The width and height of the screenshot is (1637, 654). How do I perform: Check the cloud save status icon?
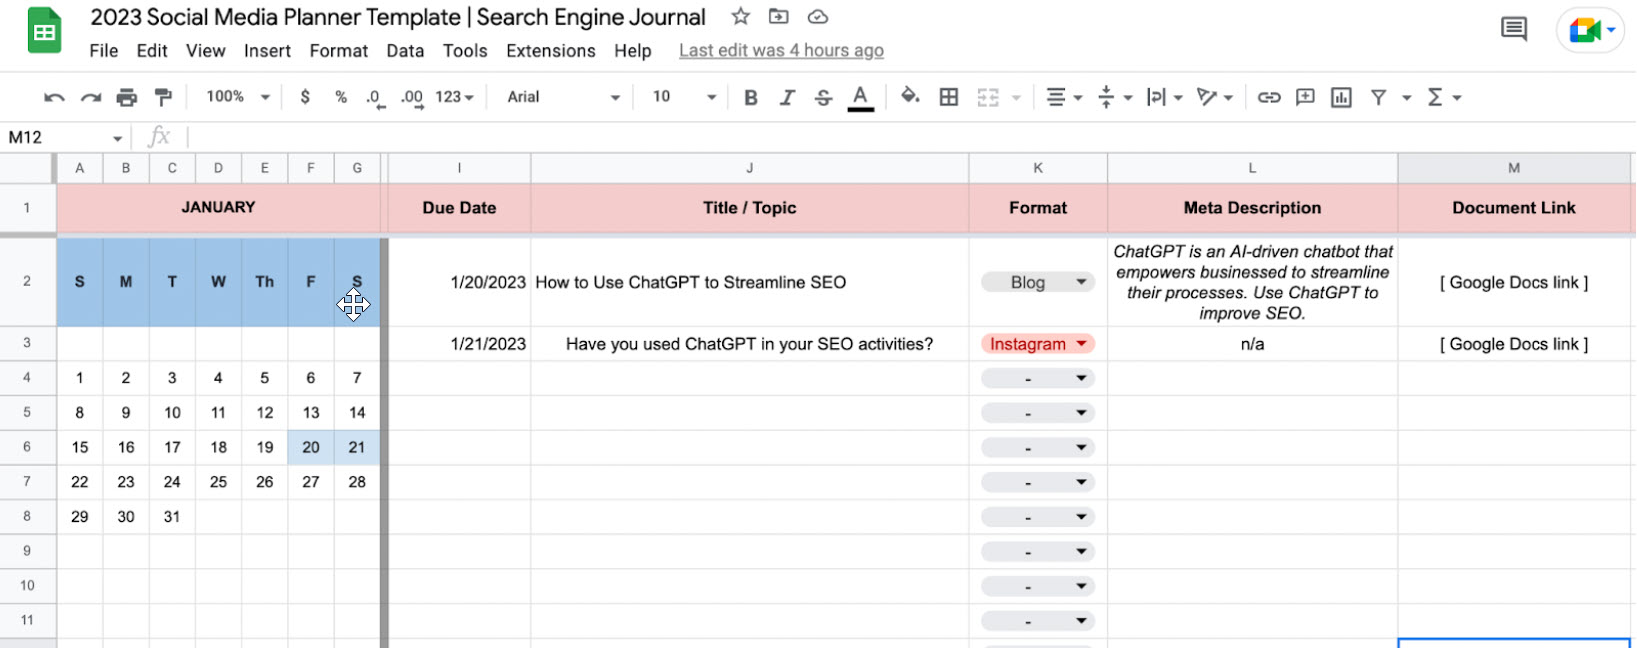pyautogui.click(x=818, y=16)
